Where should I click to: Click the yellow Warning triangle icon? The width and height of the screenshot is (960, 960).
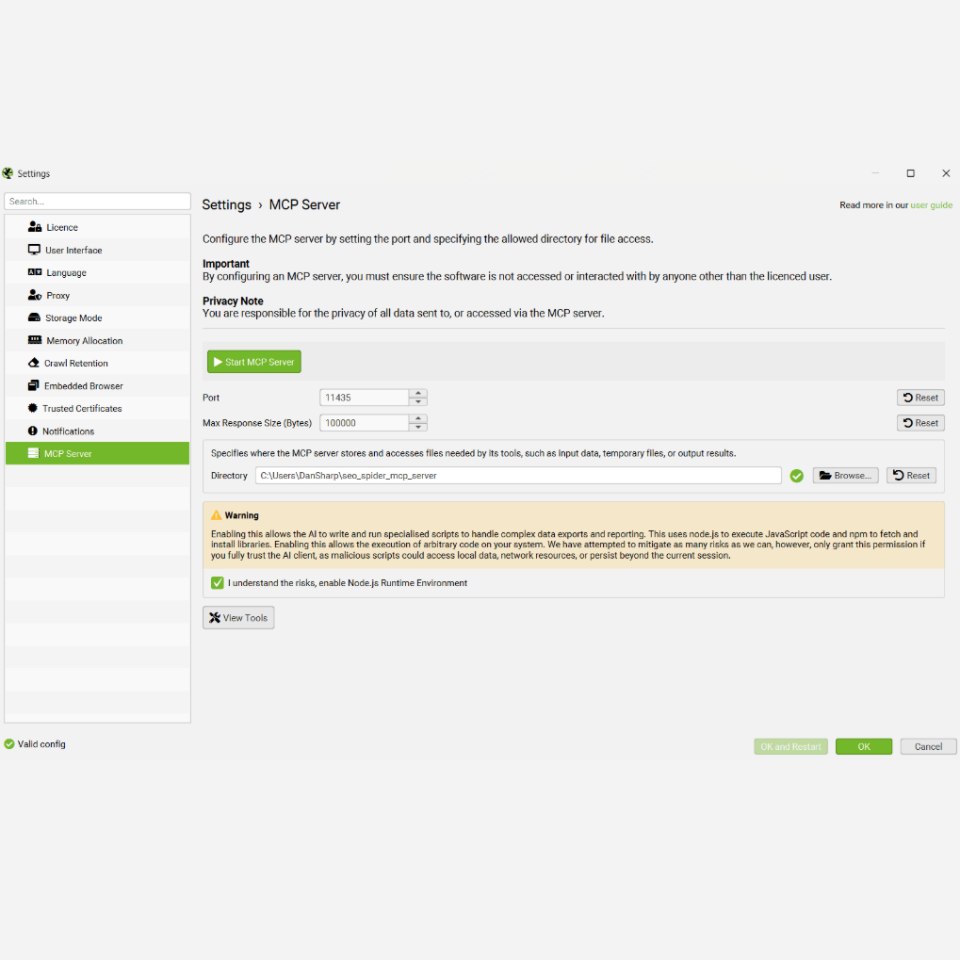click(x=216, y=515)
